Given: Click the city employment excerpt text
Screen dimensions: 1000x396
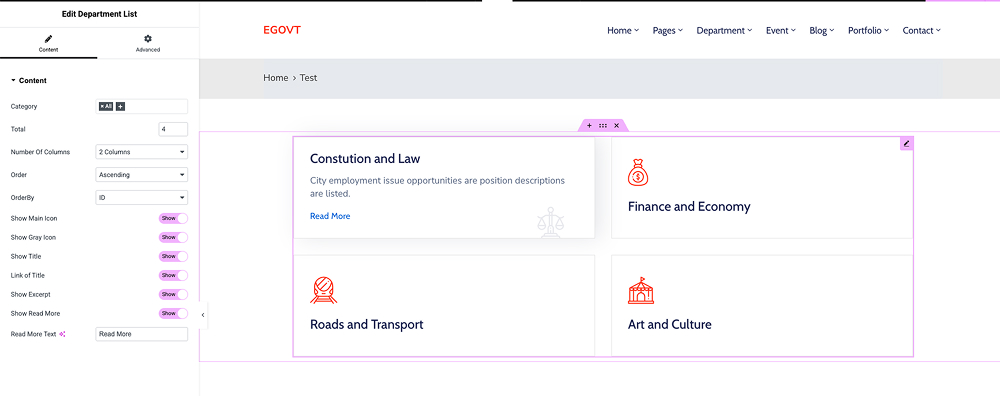Looking at the screenshot, I should click(437, 187).
